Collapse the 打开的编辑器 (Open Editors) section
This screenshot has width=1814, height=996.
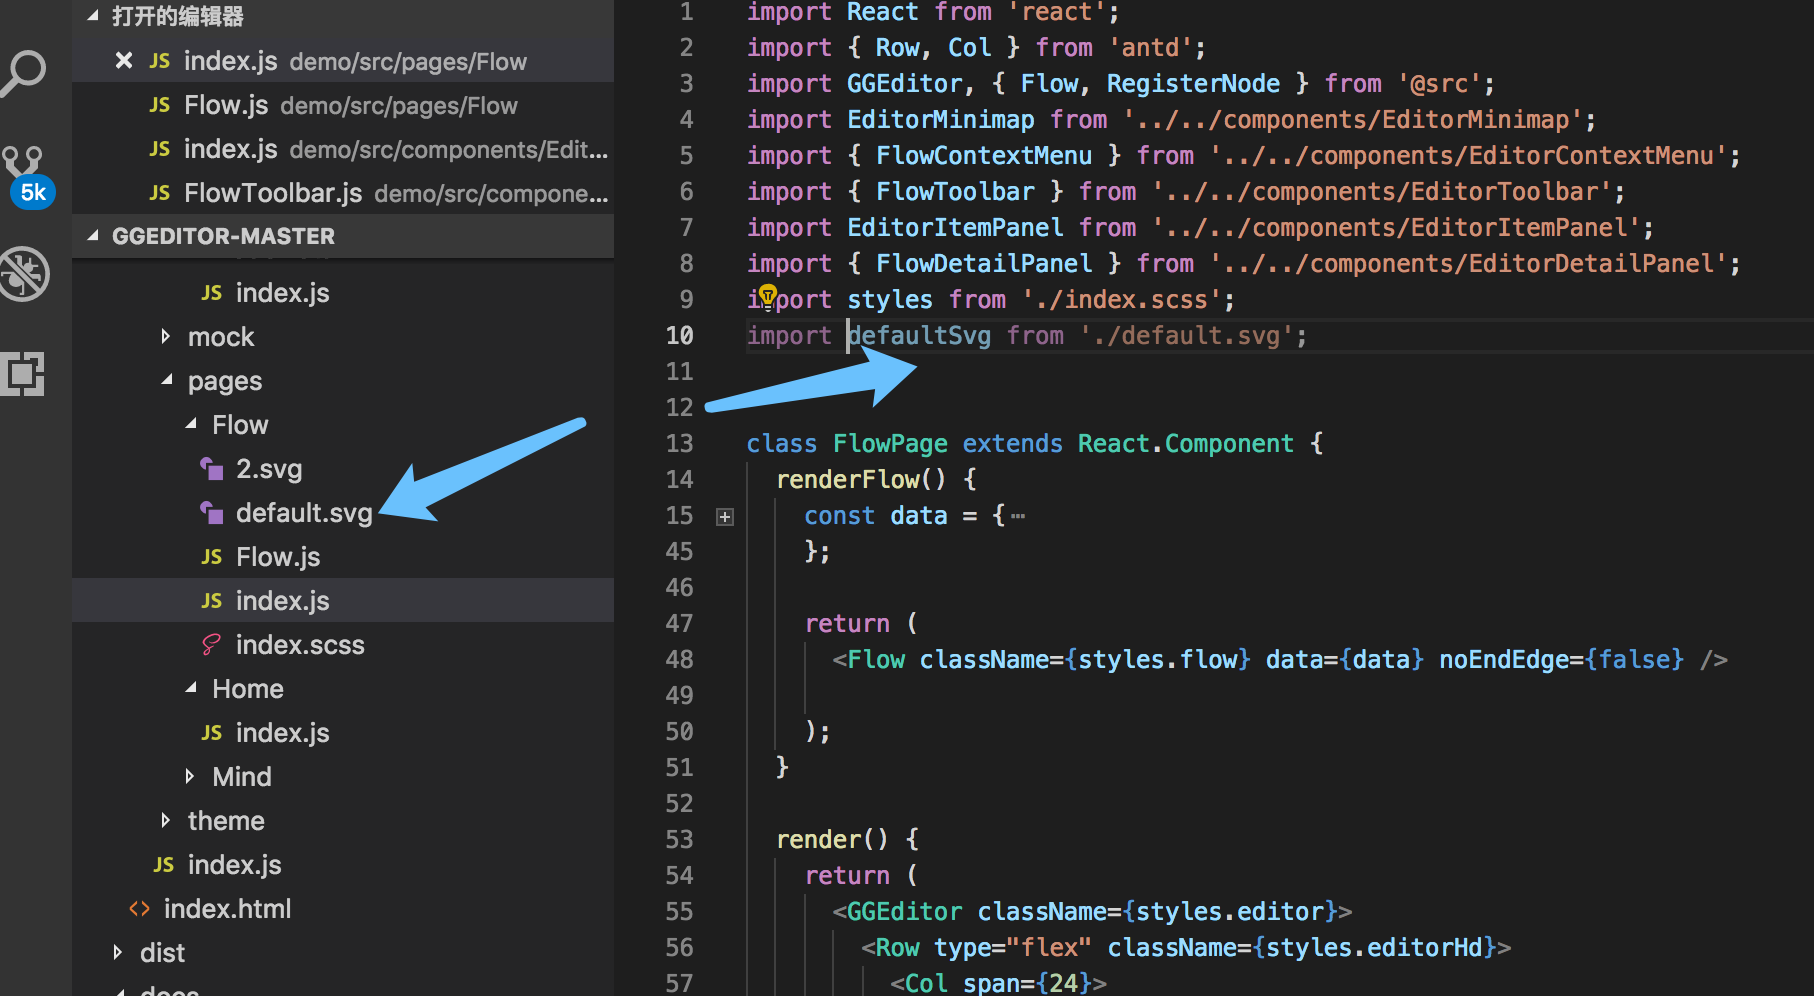click(91, 15)
